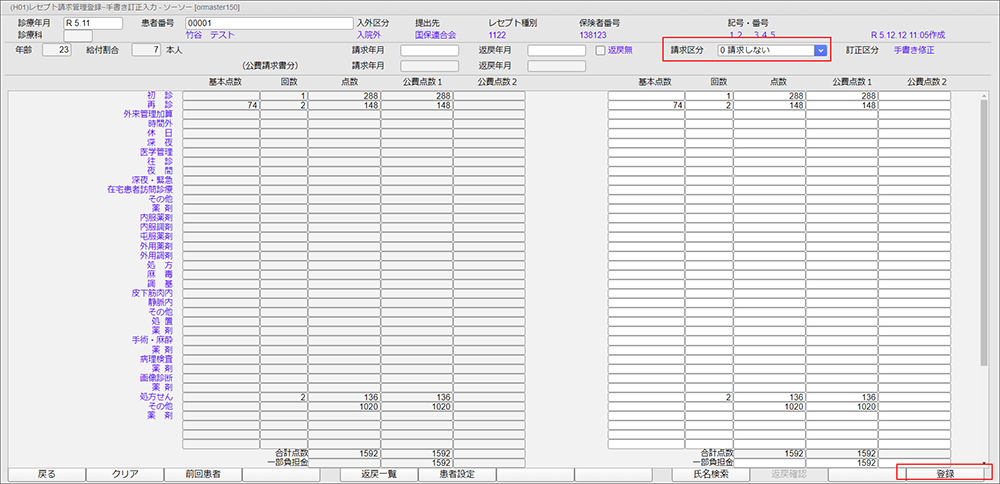Click the empty 診療科 input field
The height and width of the screenshot is (484, 1000).
[x=77, y=36]
